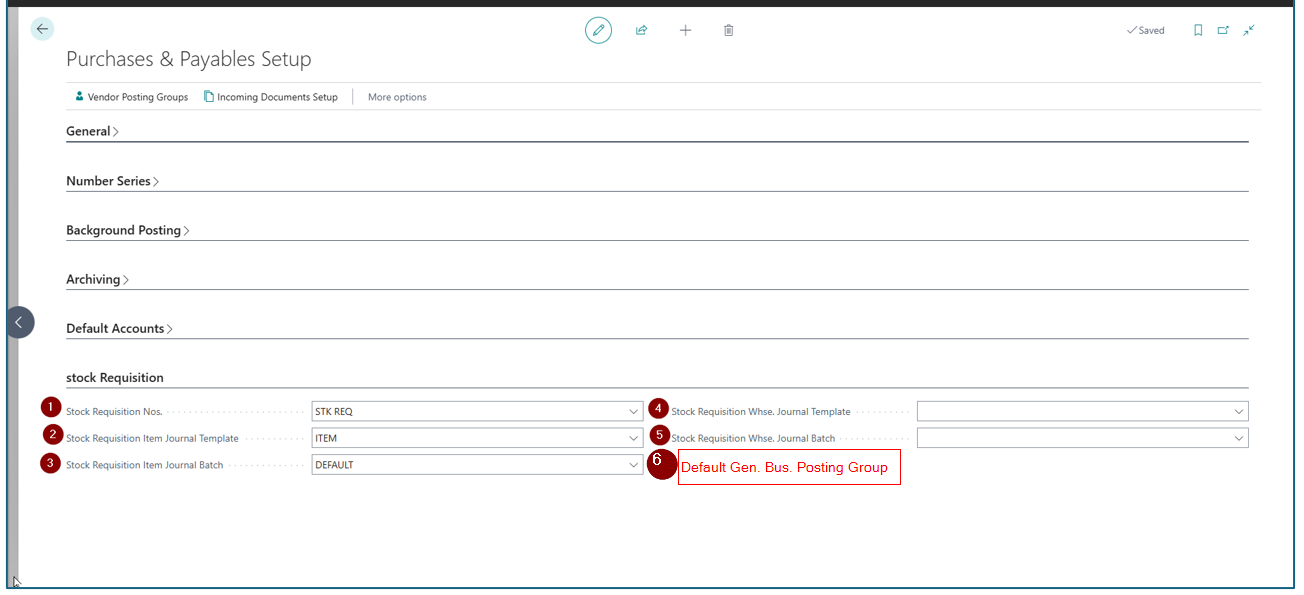Viewport: 1304px width, 595px height.
Task: Click the plus new record icon
Action: tap(685, 30)
